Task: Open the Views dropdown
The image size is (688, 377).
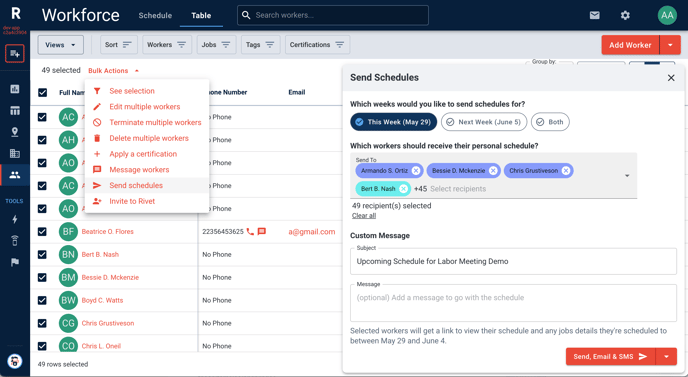Action: 61,45
